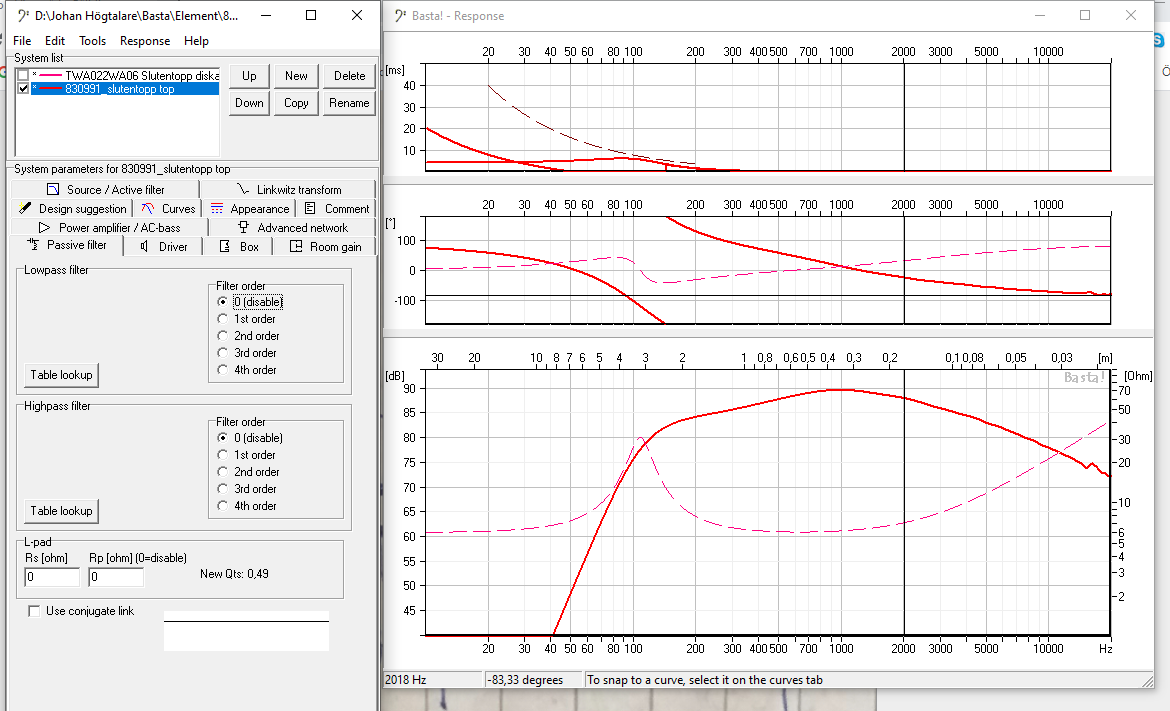The image size is (1170, 711).
Task: Delete the selected system
Action: click(x=349, y=76)
